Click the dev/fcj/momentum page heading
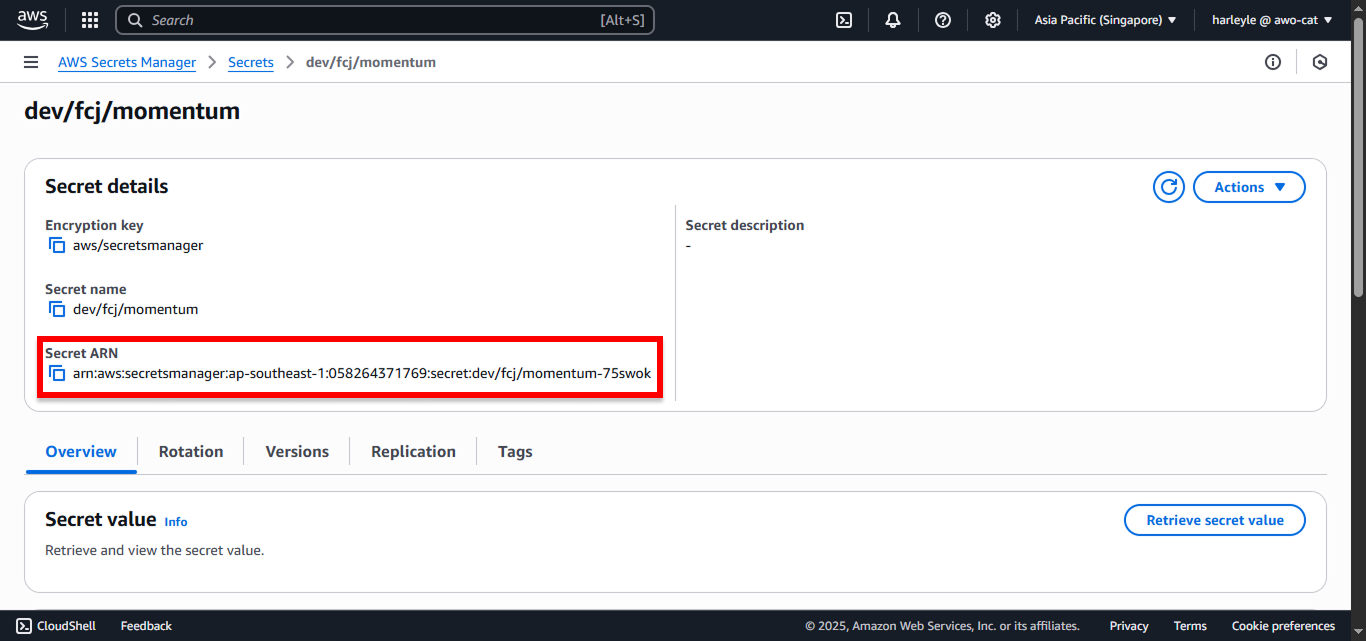 tap(132, 110)
